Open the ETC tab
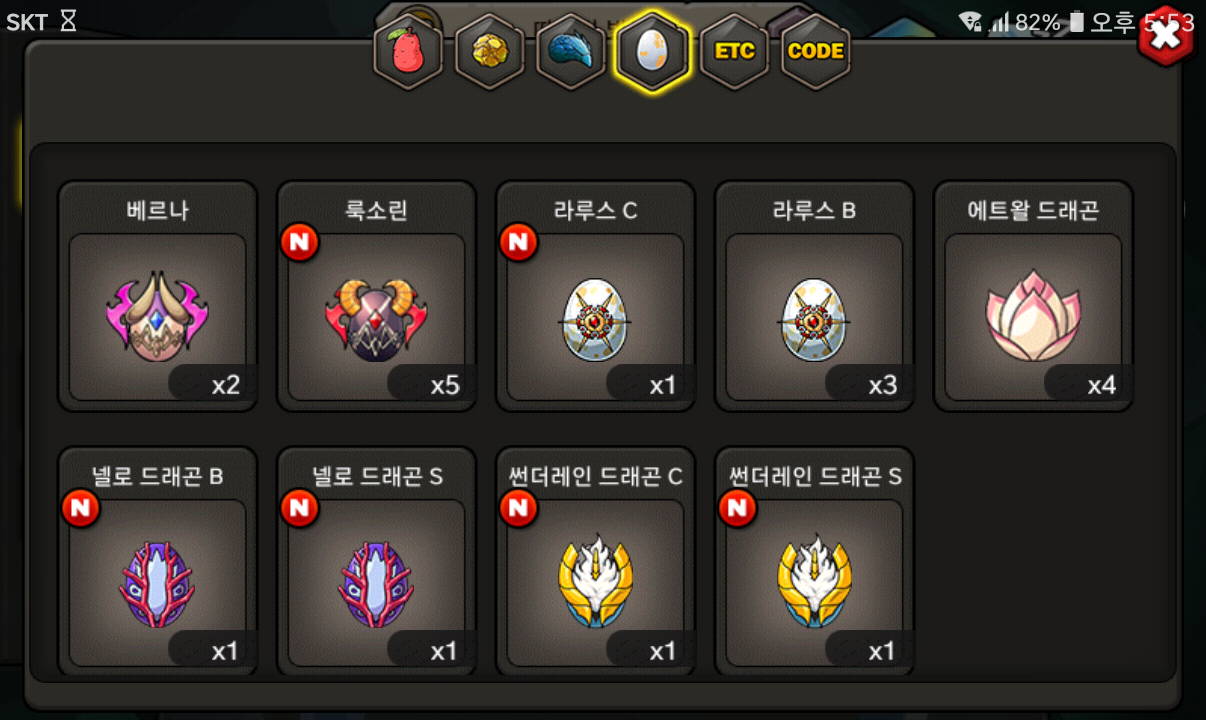This screenshot has width=1206, height=720. (x=734, y=51)
